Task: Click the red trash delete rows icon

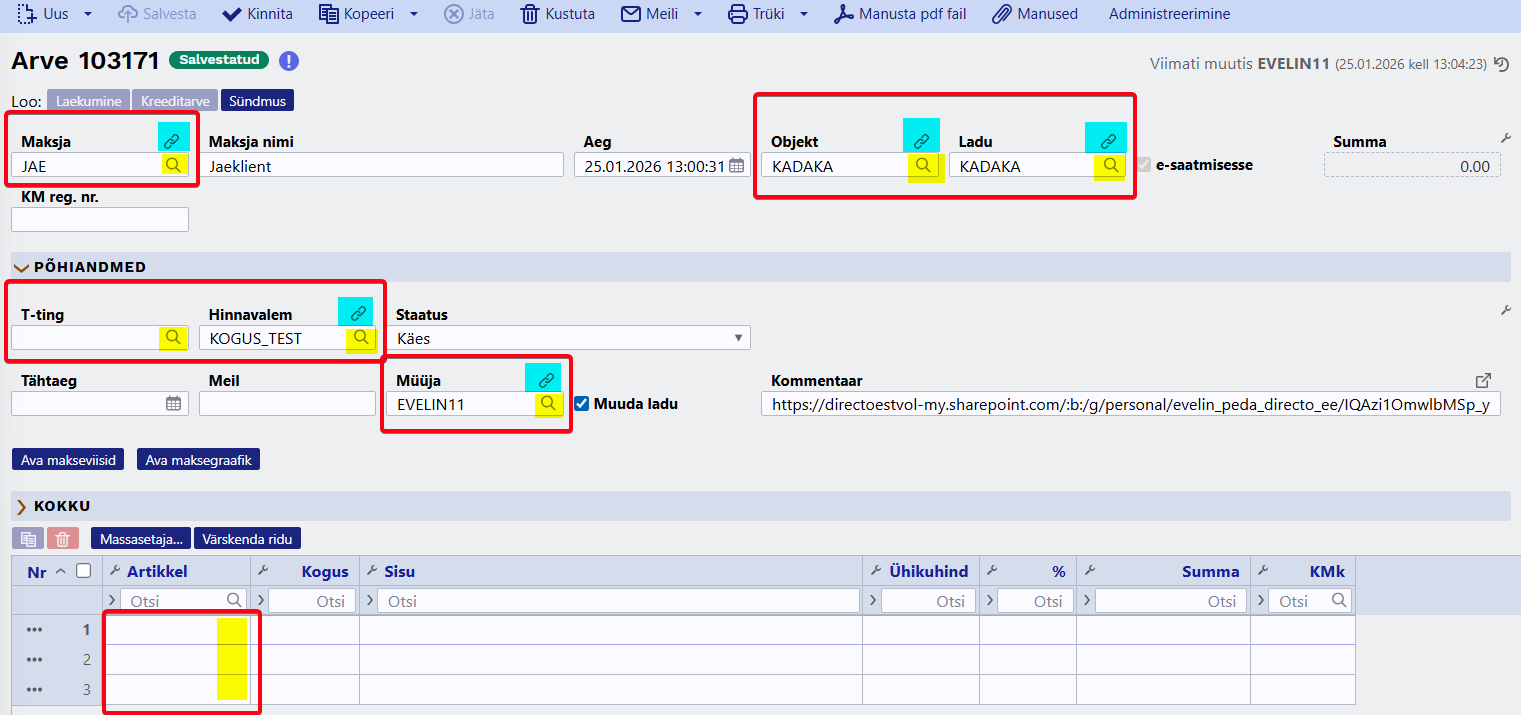Action: point(62,539)
